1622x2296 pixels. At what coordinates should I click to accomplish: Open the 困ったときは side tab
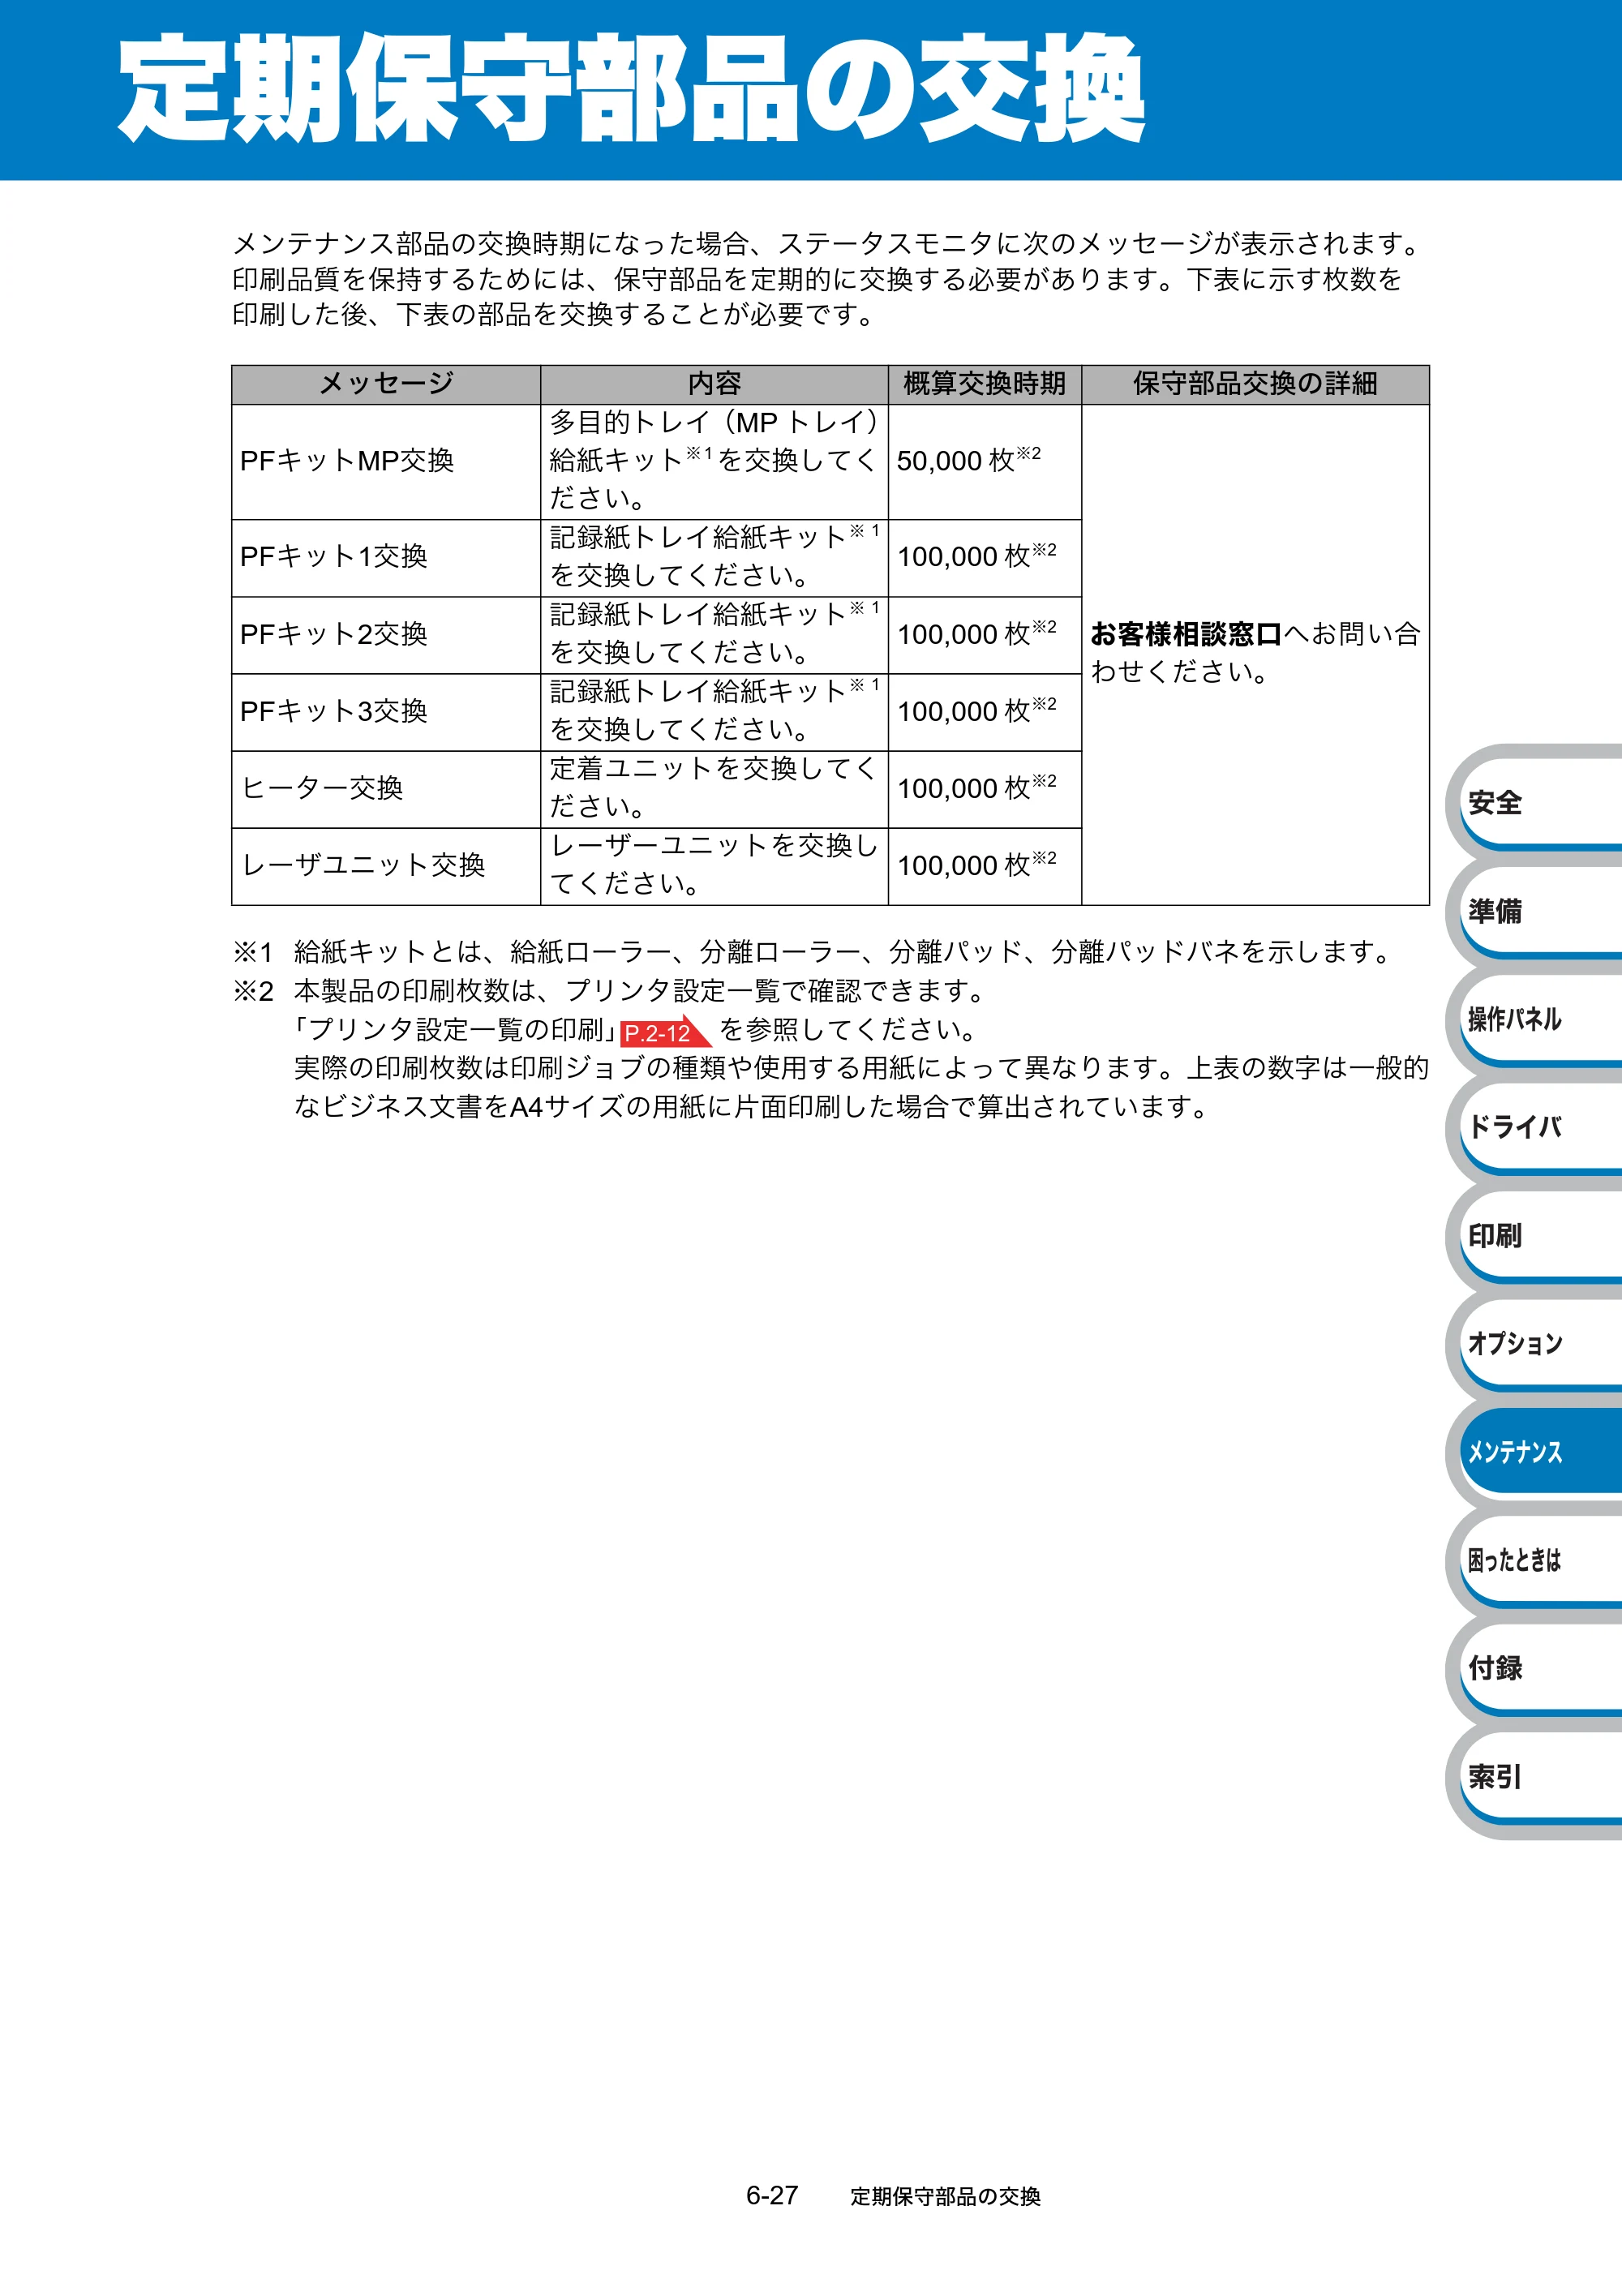click(x=1540, y=1560)
